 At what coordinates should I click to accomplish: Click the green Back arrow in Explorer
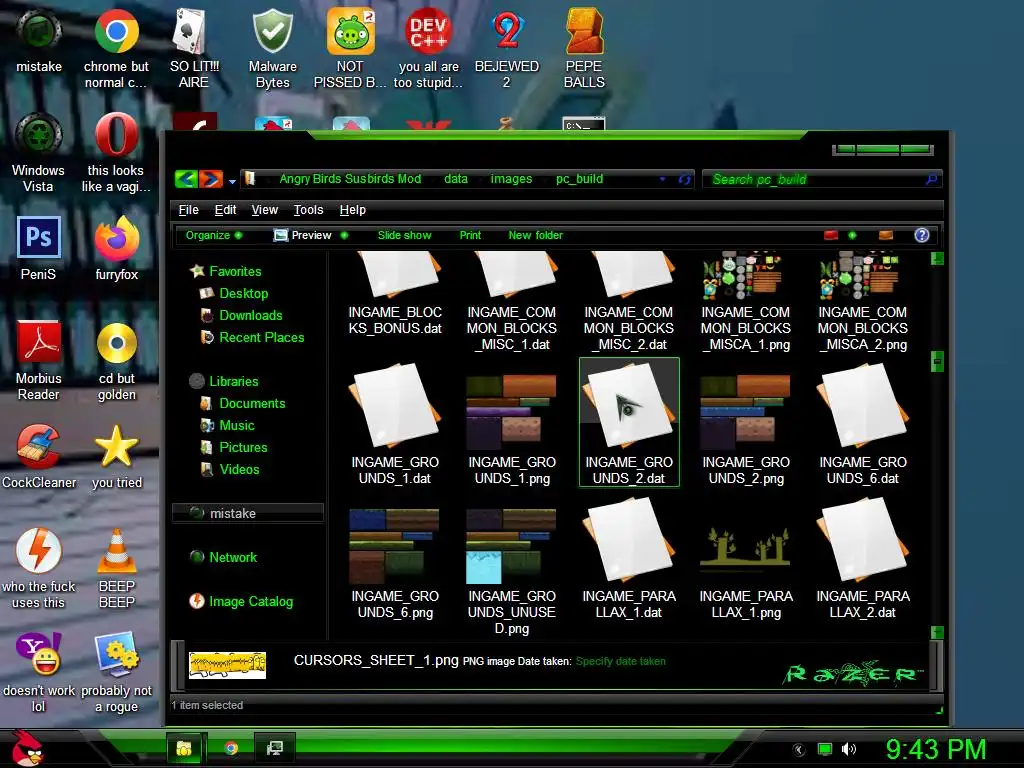click(x=186, y=178)
